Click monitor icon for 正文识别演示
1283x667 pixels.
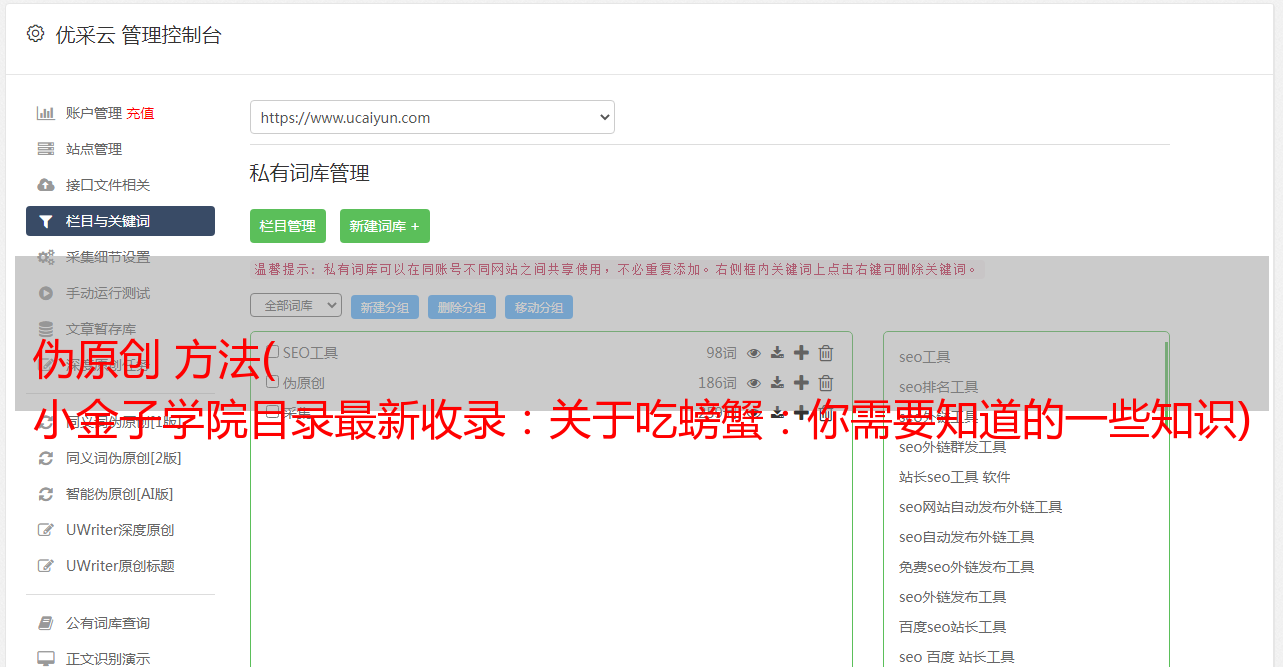click(45, 659)
